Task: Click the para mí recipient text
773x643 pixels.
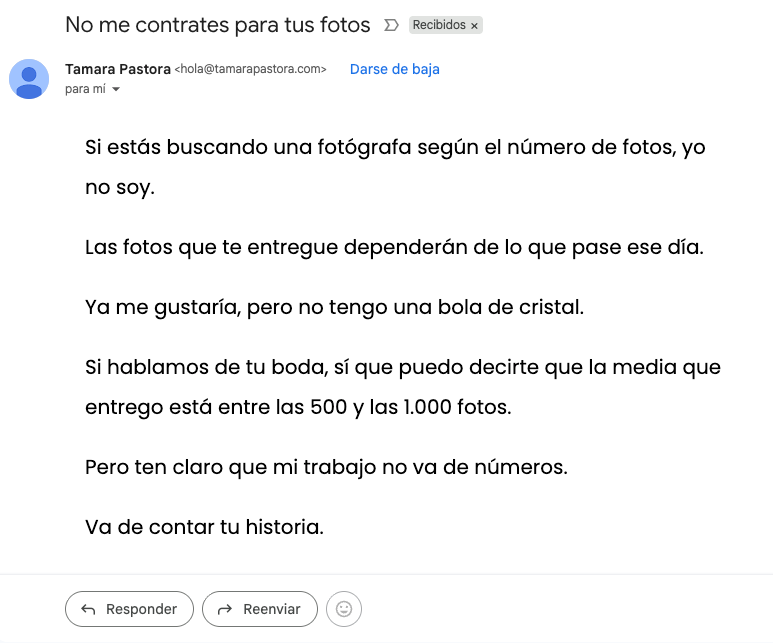Action: click(x=85, y=89)
